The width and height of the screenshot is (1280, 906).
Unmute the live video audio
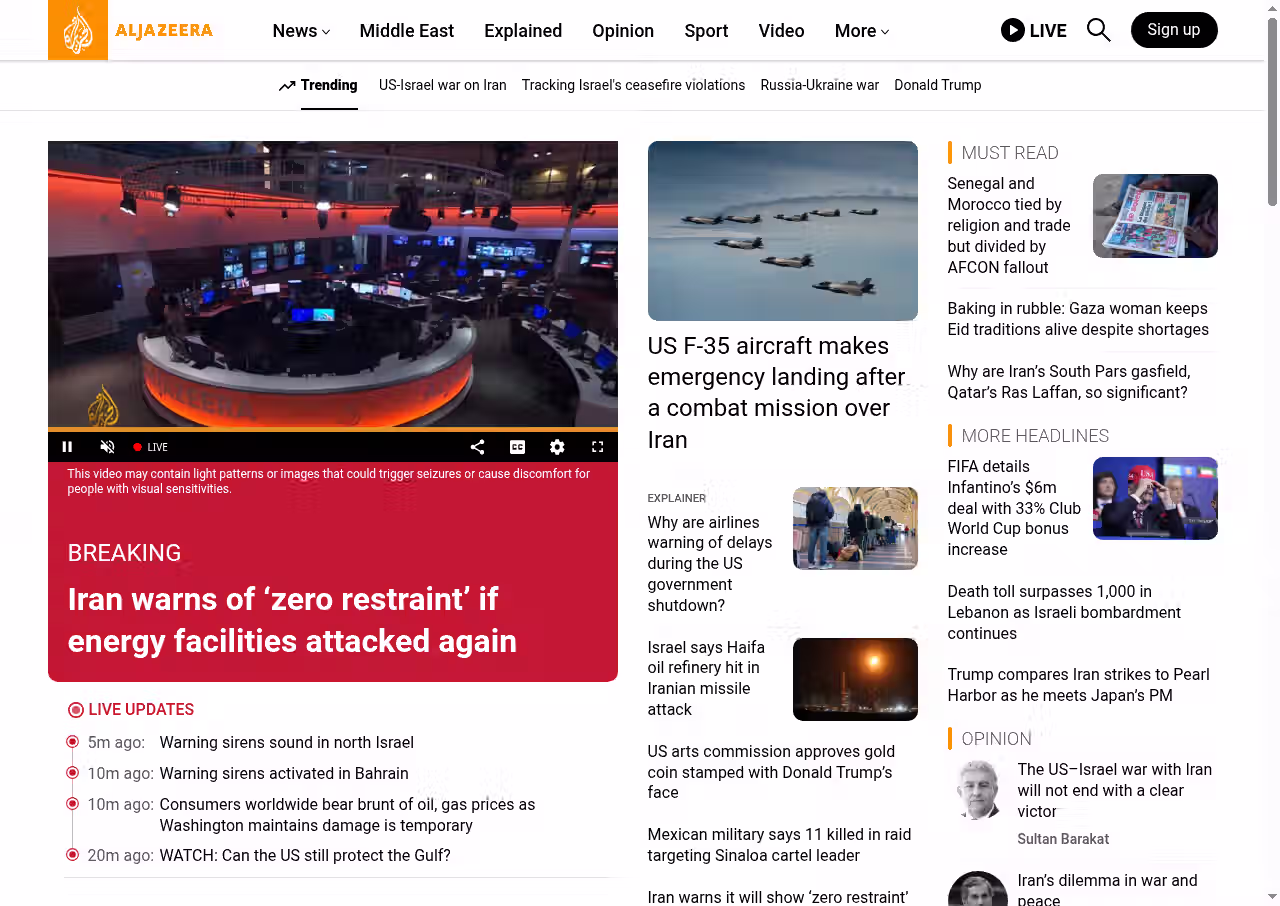[107, 447]
